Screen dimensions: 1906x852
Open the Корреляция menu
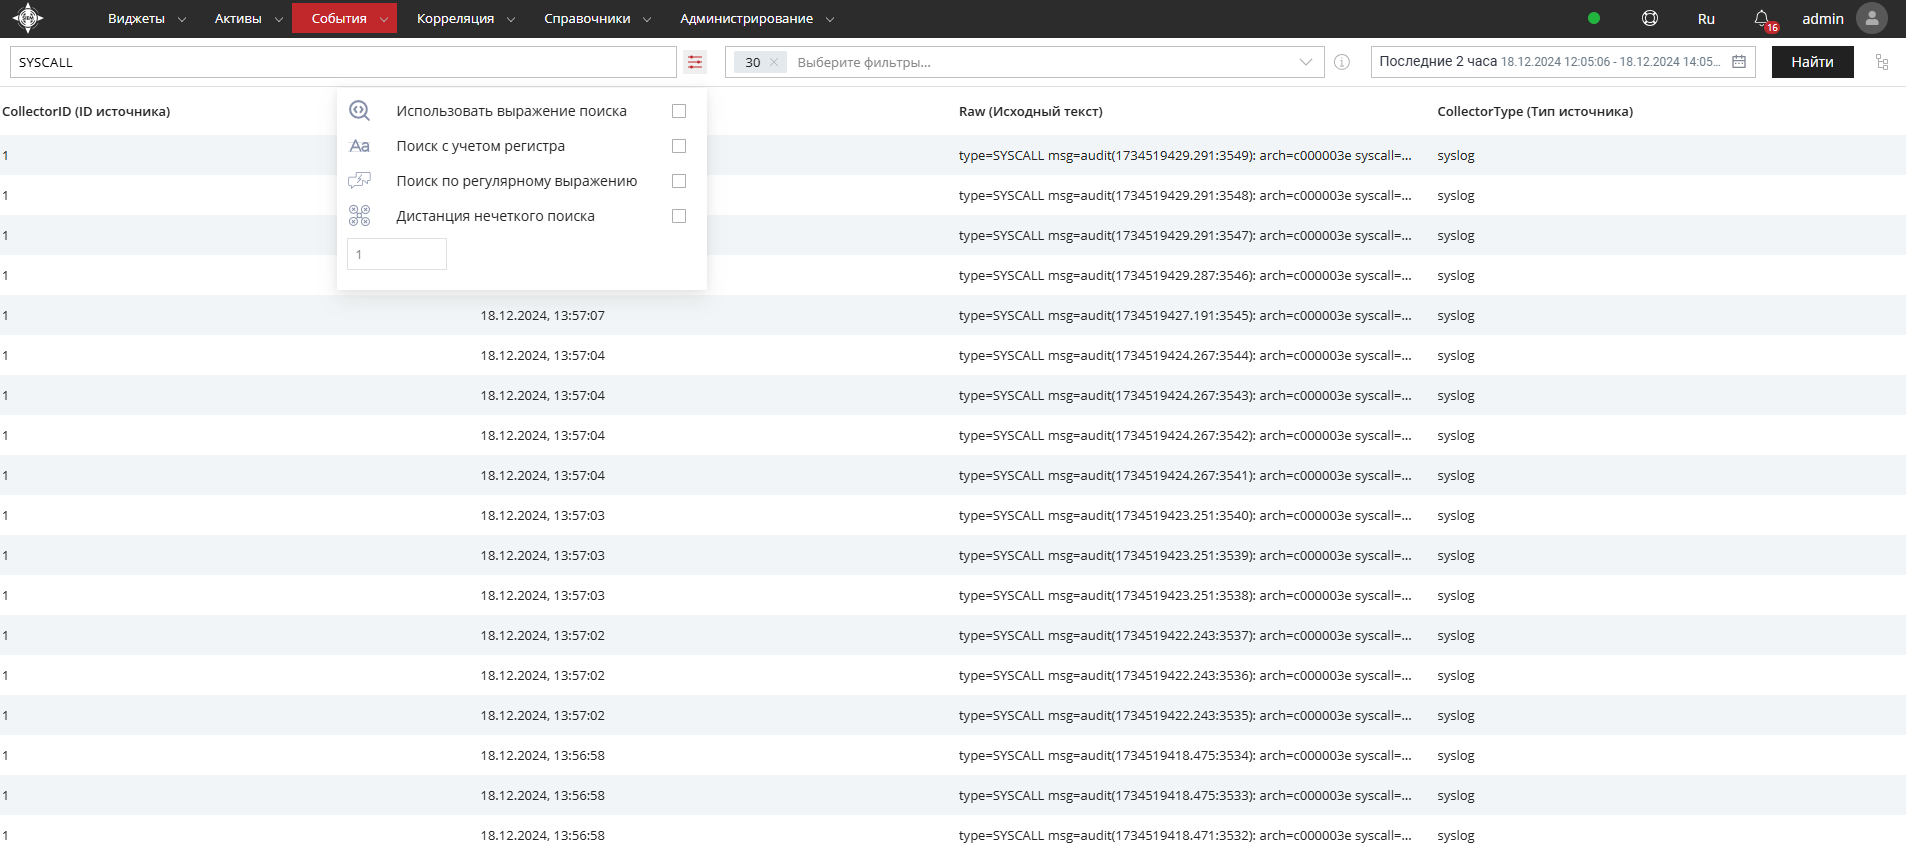[x=465, y=19]
